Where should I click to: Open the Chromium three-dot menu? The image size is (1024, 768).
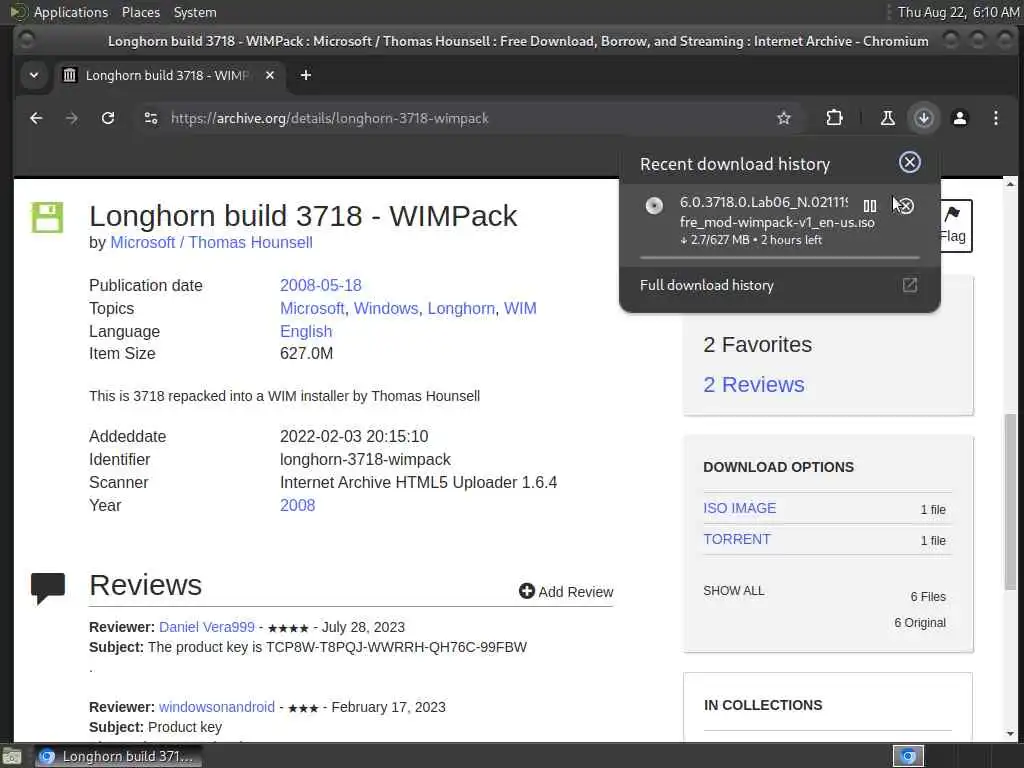click(995, 118)
